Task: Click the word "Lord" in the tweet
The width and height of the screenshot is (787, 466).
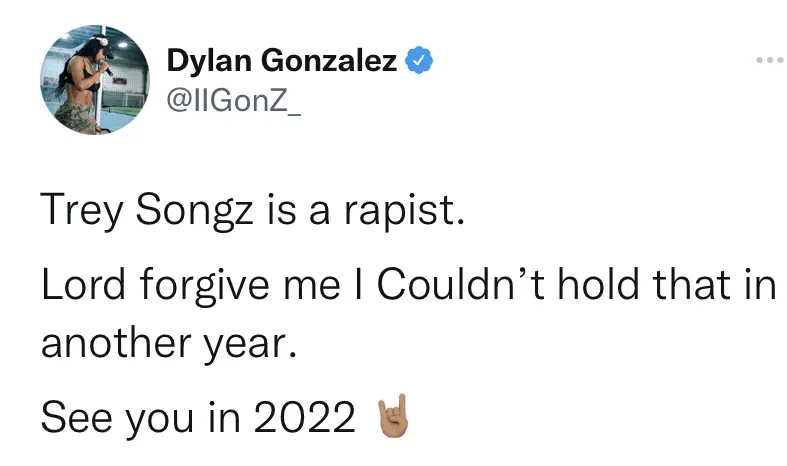Action: pyautogui.click(x=84, y=286)
